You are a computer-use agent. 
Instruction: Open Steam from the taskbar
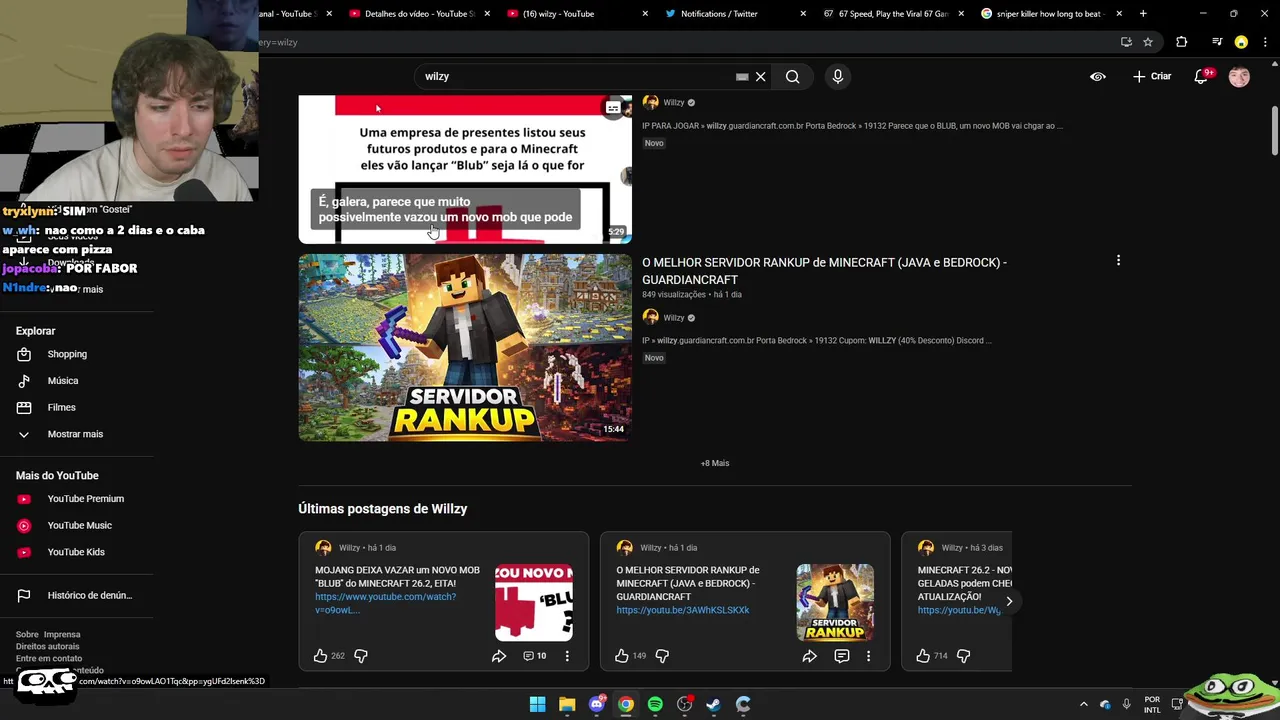(713, 704)
